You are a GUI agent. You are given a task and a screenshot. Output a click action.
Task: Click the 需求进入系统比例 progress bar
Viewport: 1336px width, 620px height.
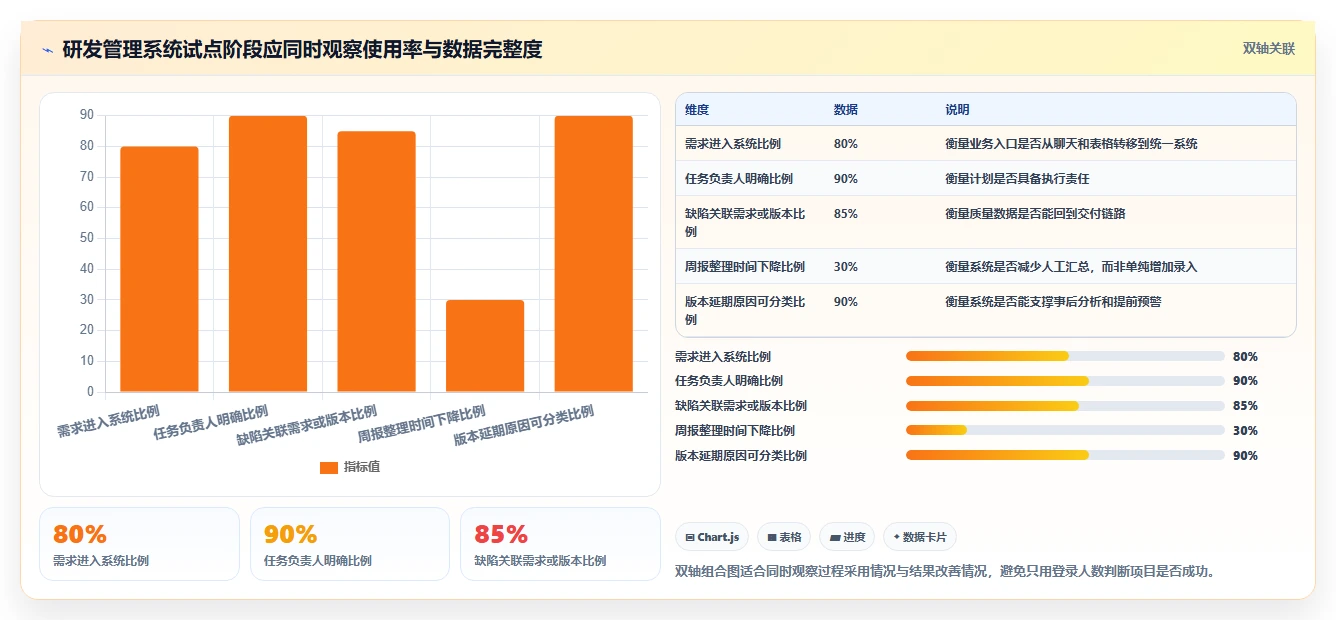tap(1065, 356)
